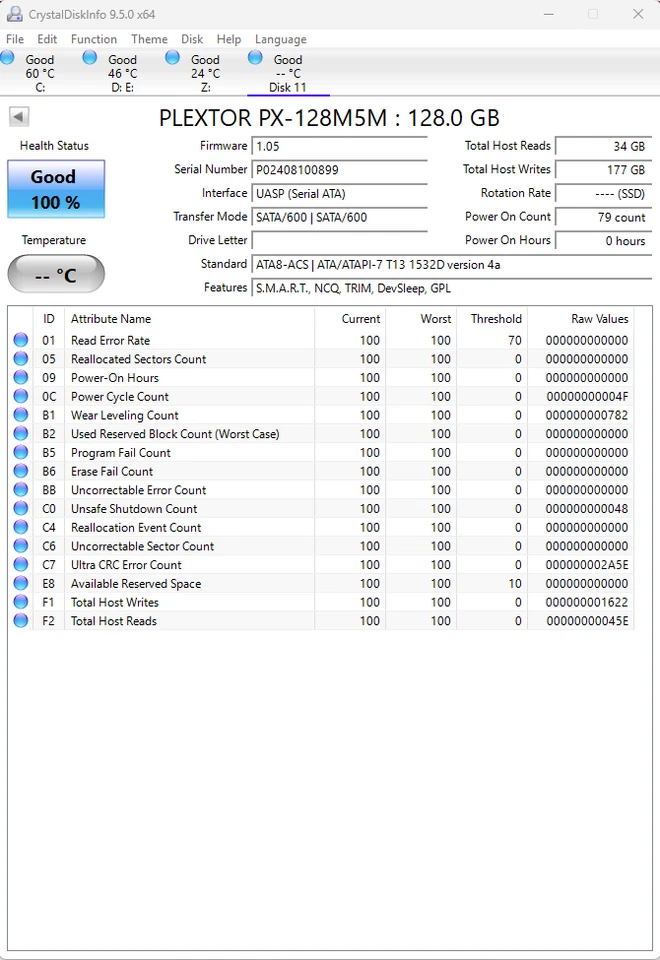
Task: Click Power On Count value 79 count
Action: click(x=603, y=217)
